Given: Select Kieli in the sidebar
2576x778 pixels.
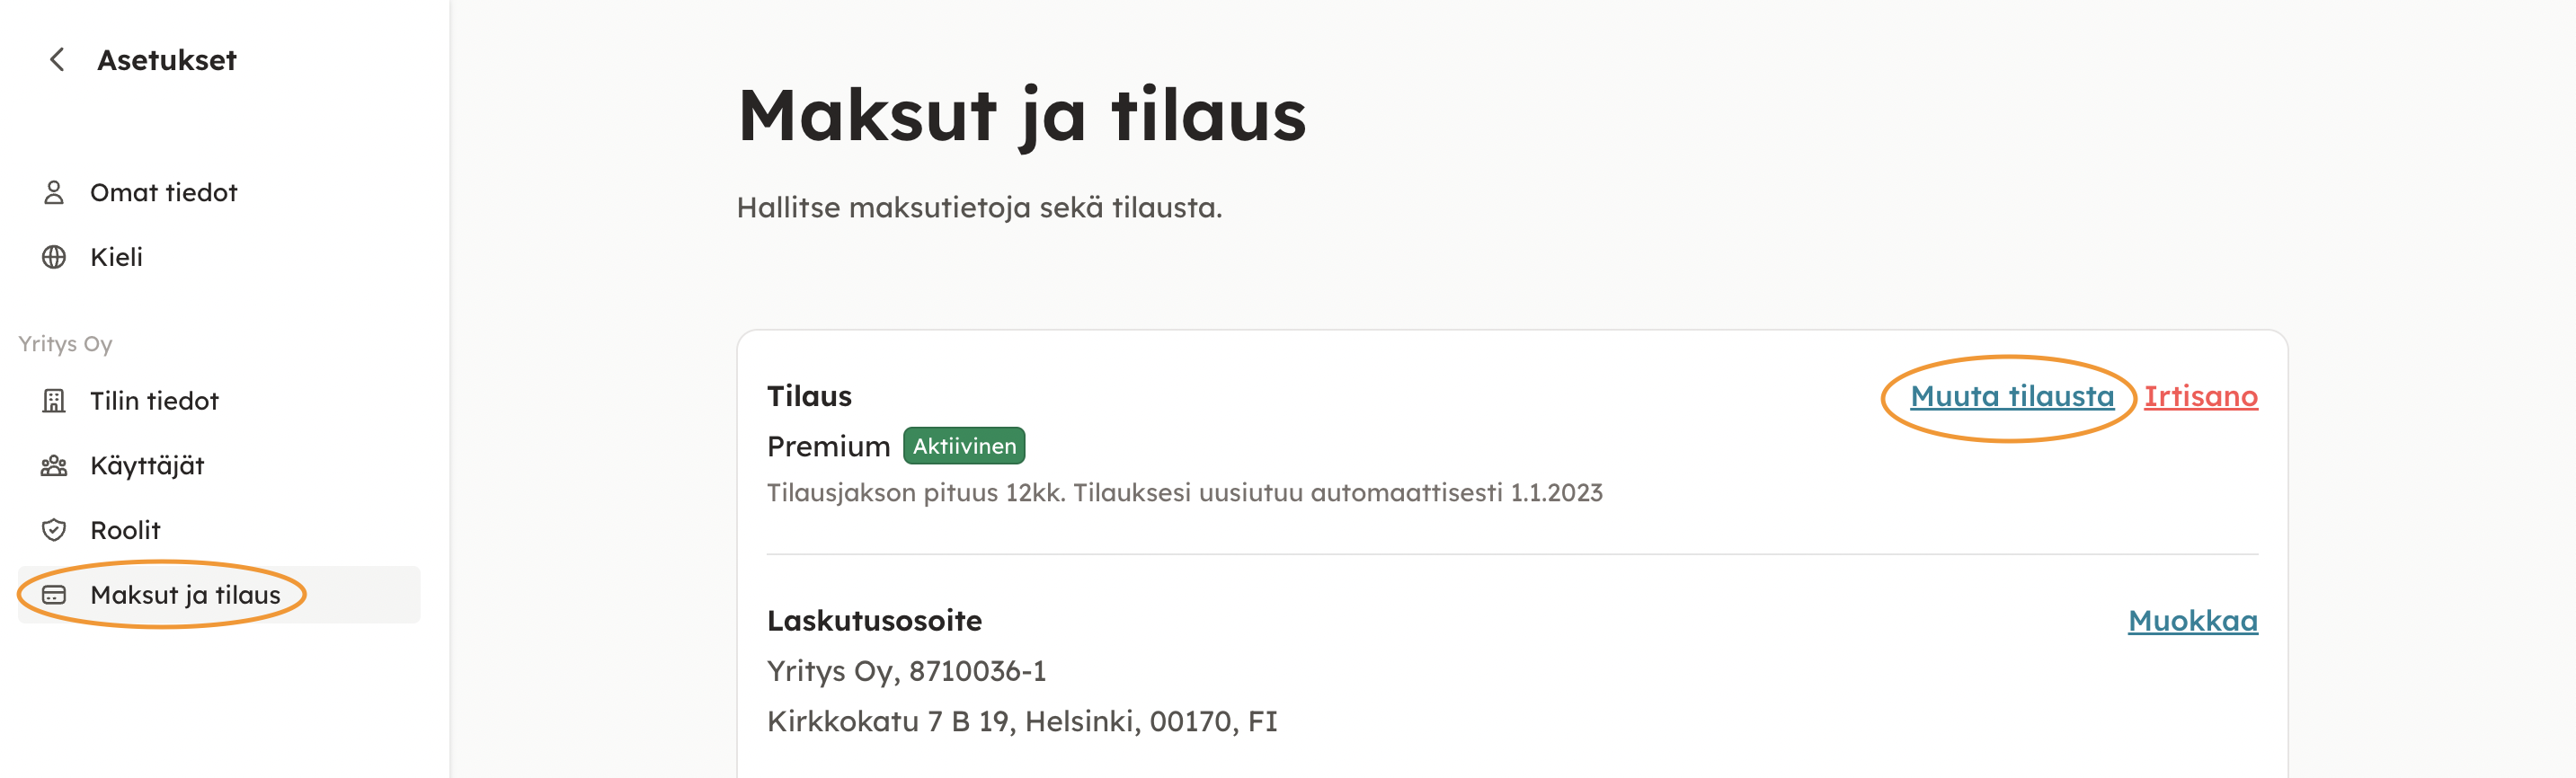Looking at the screenshot, I should click(x=116, y=257).
